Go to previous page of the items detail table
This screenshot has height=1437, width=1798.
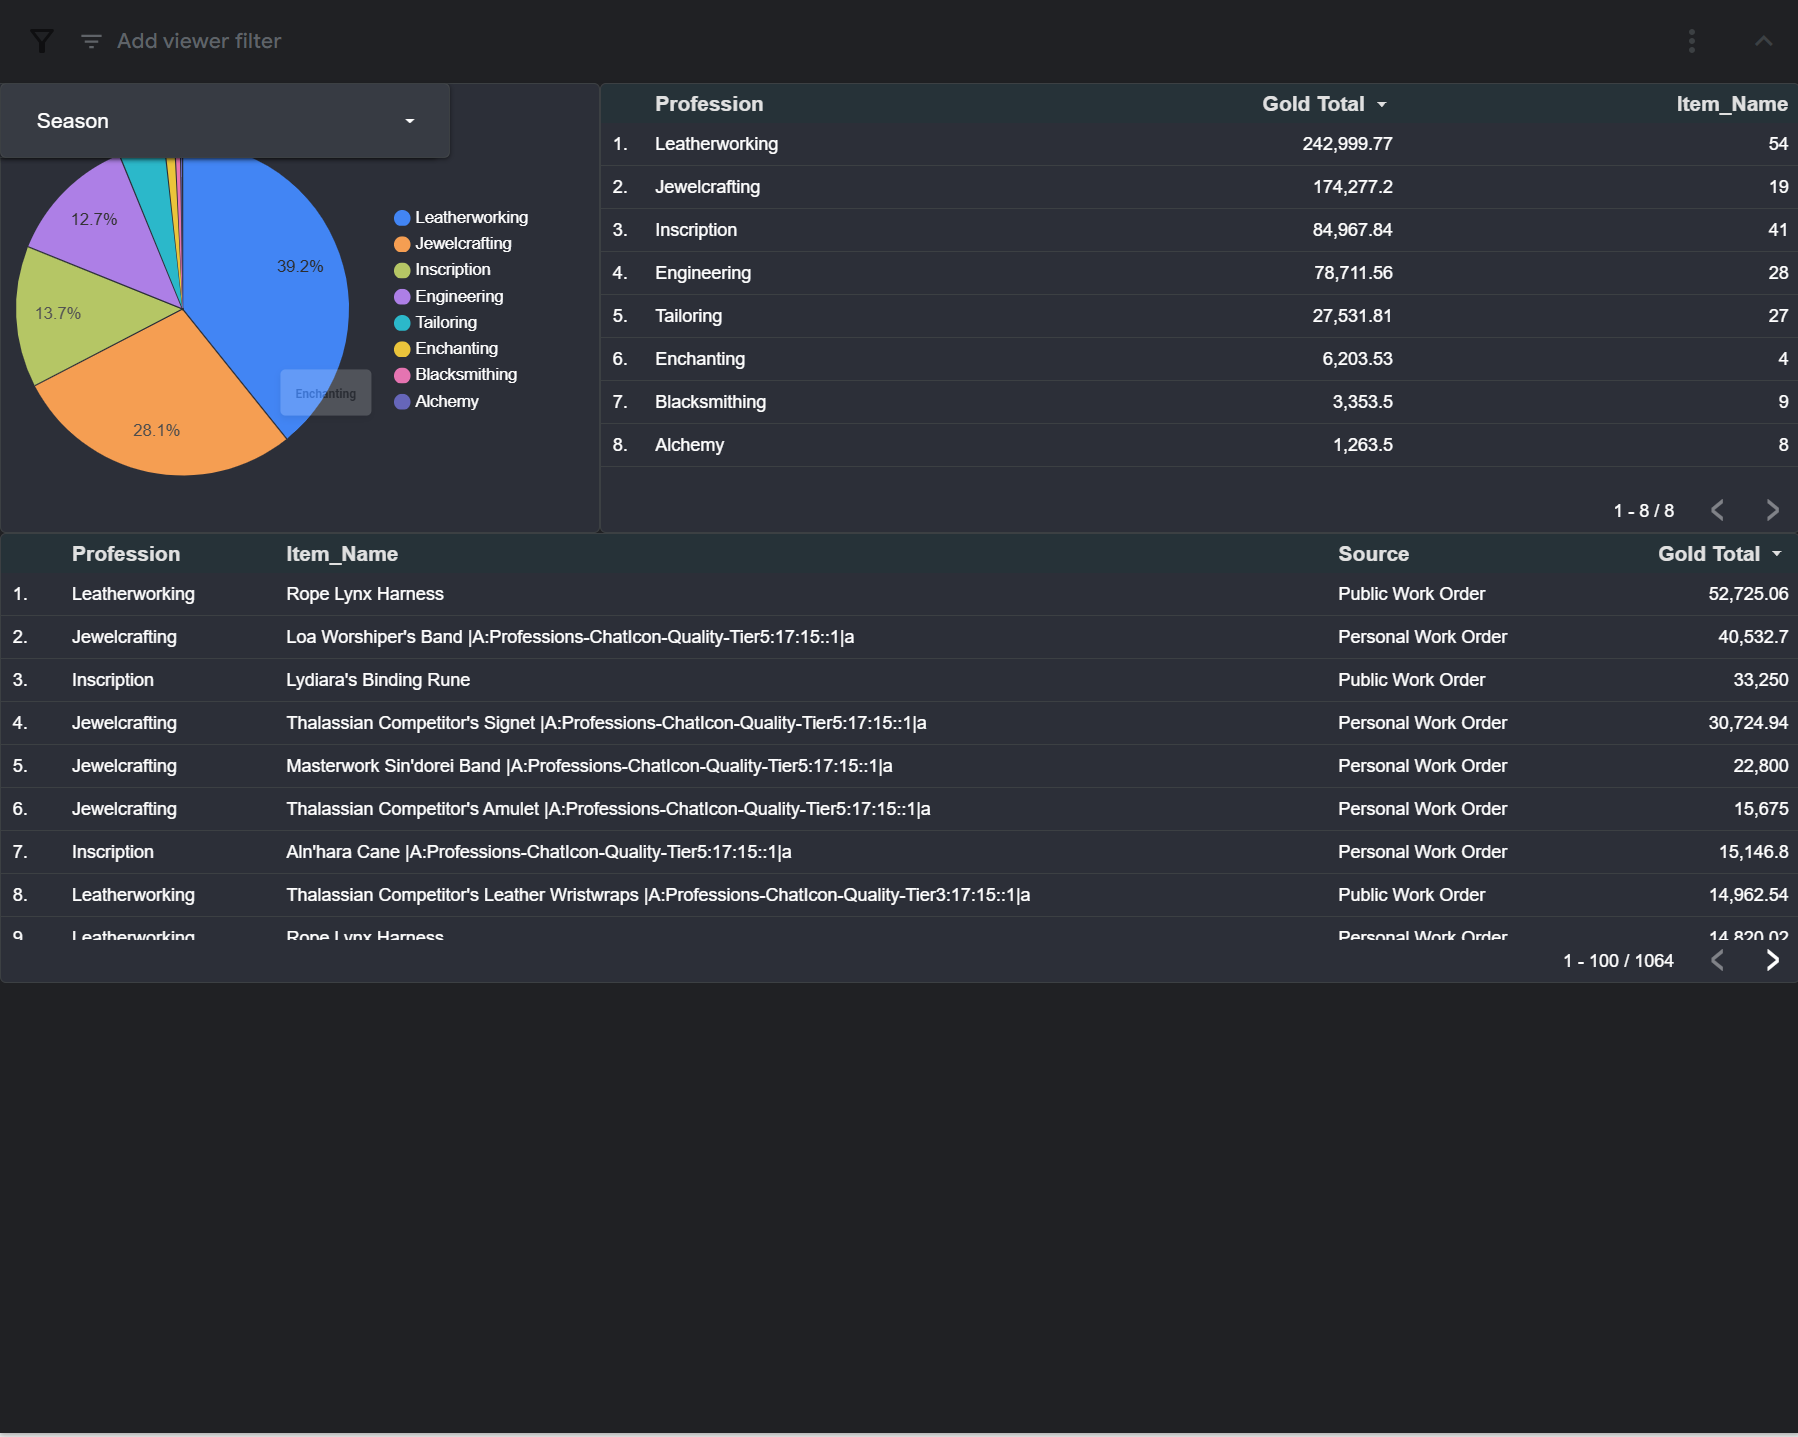click(x=1717, y=960)
